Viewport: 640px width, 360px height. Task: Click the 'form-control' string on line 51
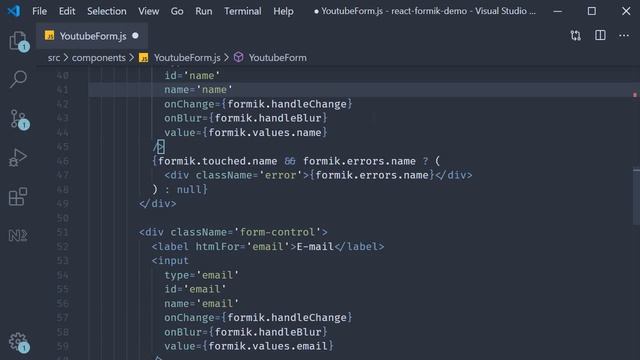pos(278,232)
